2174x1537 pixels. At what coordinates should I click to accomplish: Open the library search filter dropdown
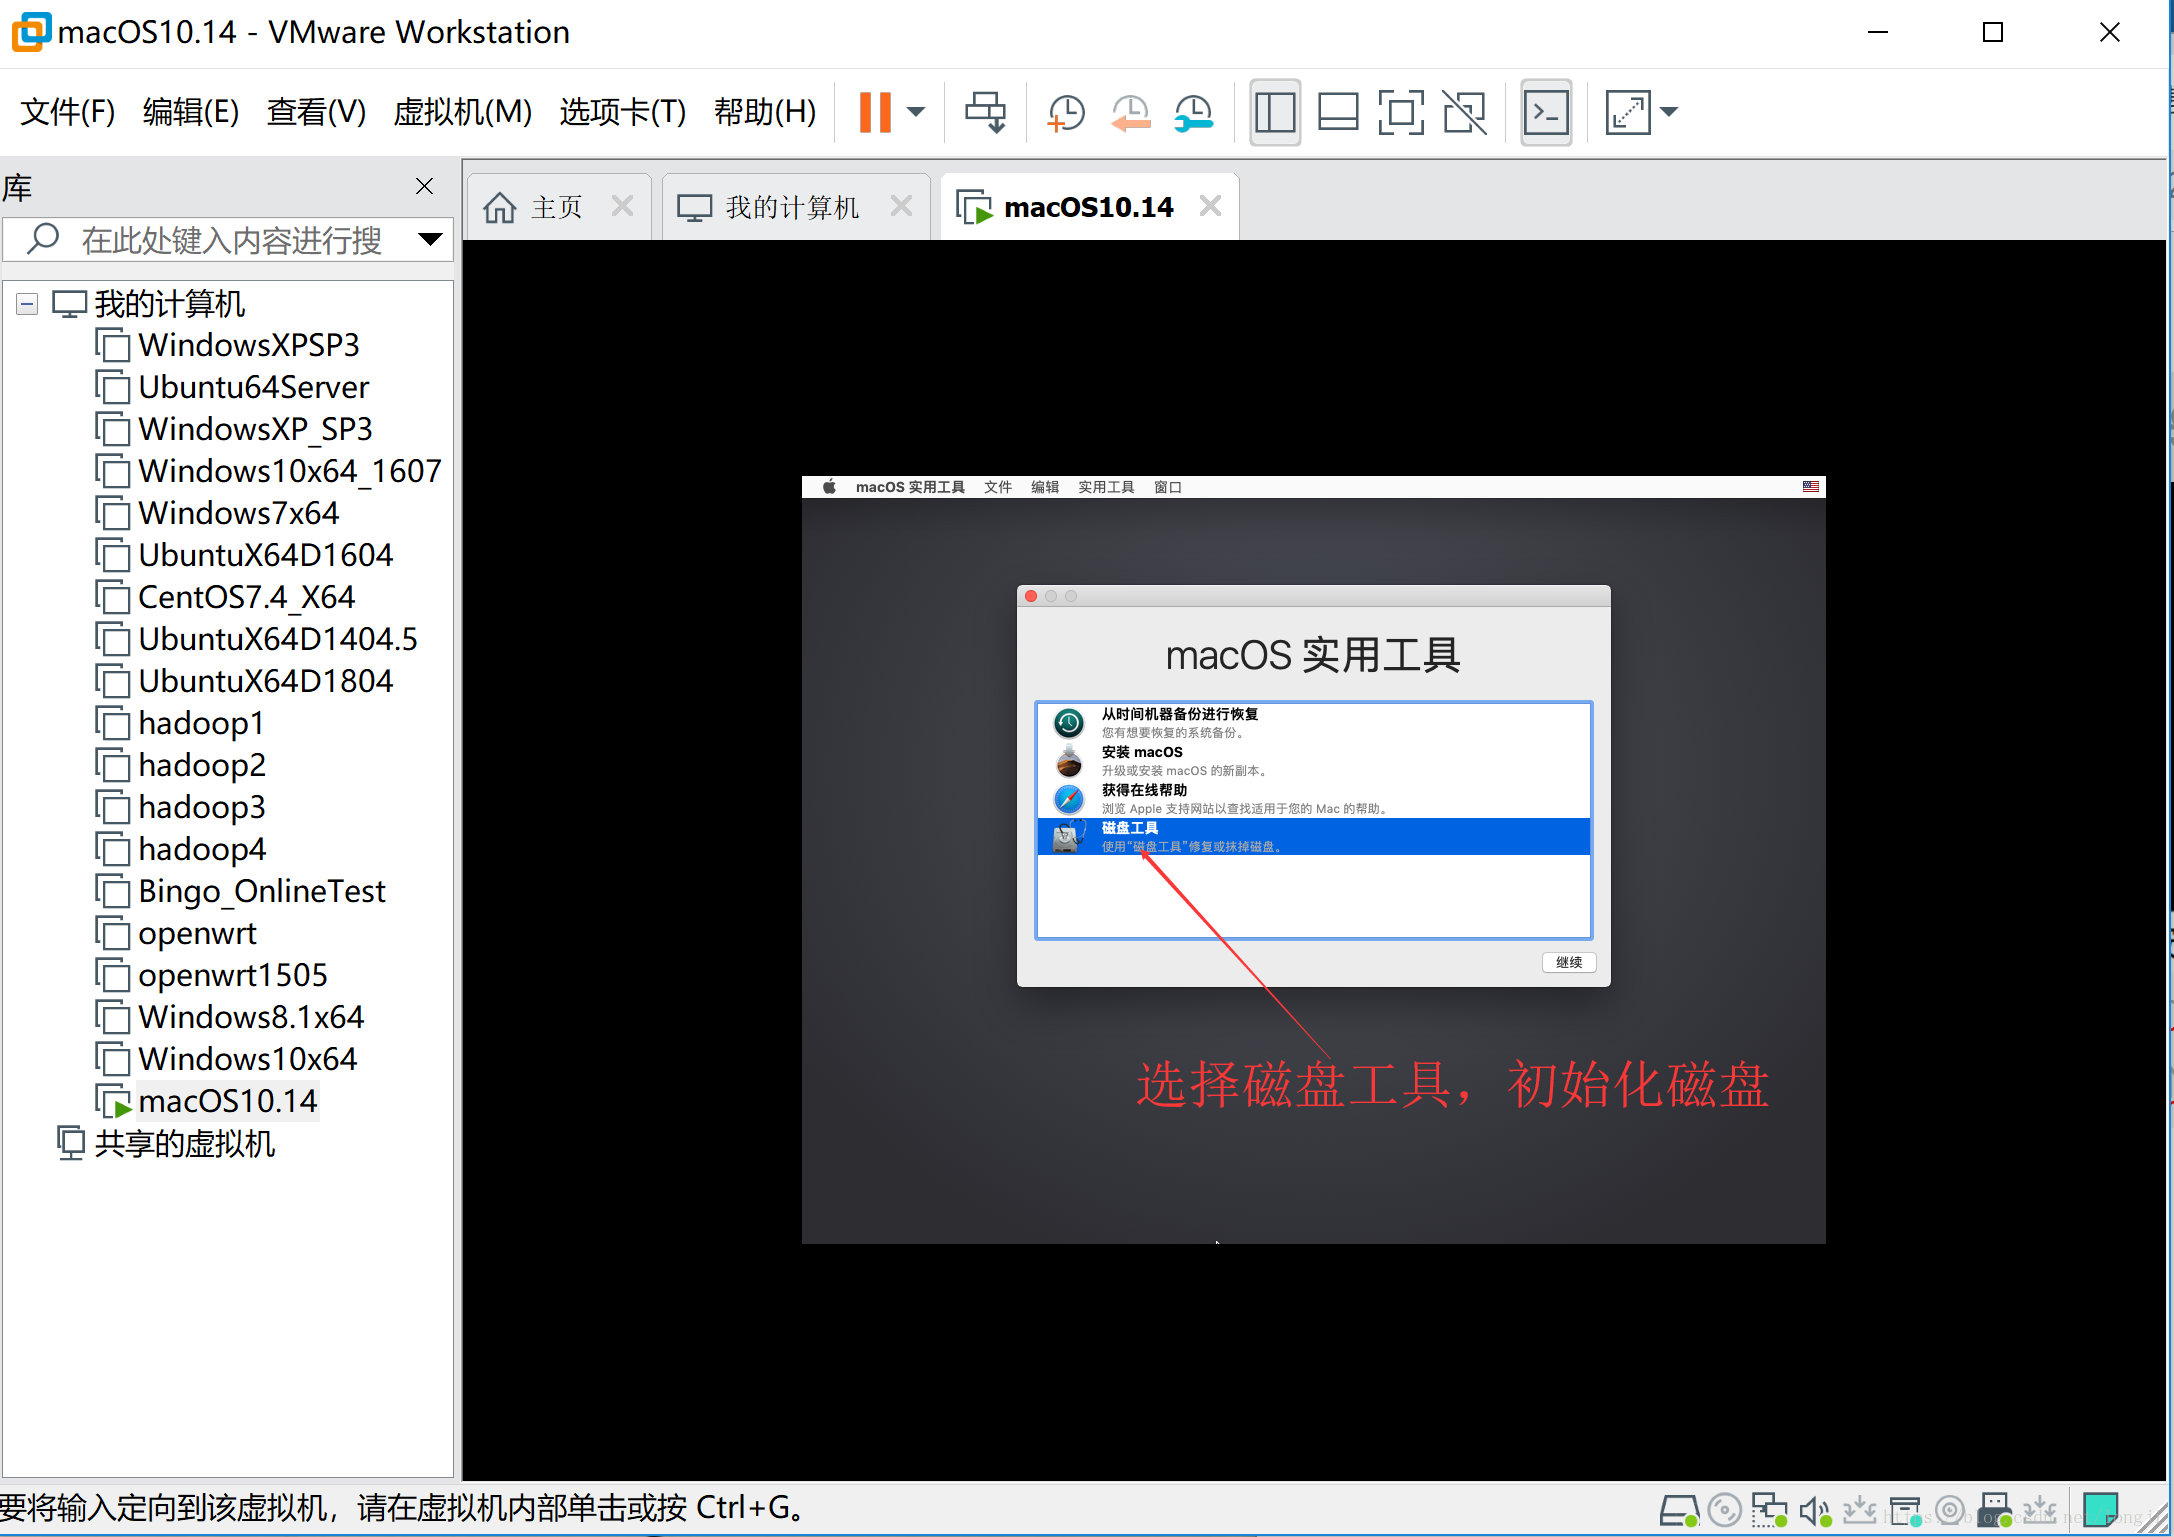[430, 240]
